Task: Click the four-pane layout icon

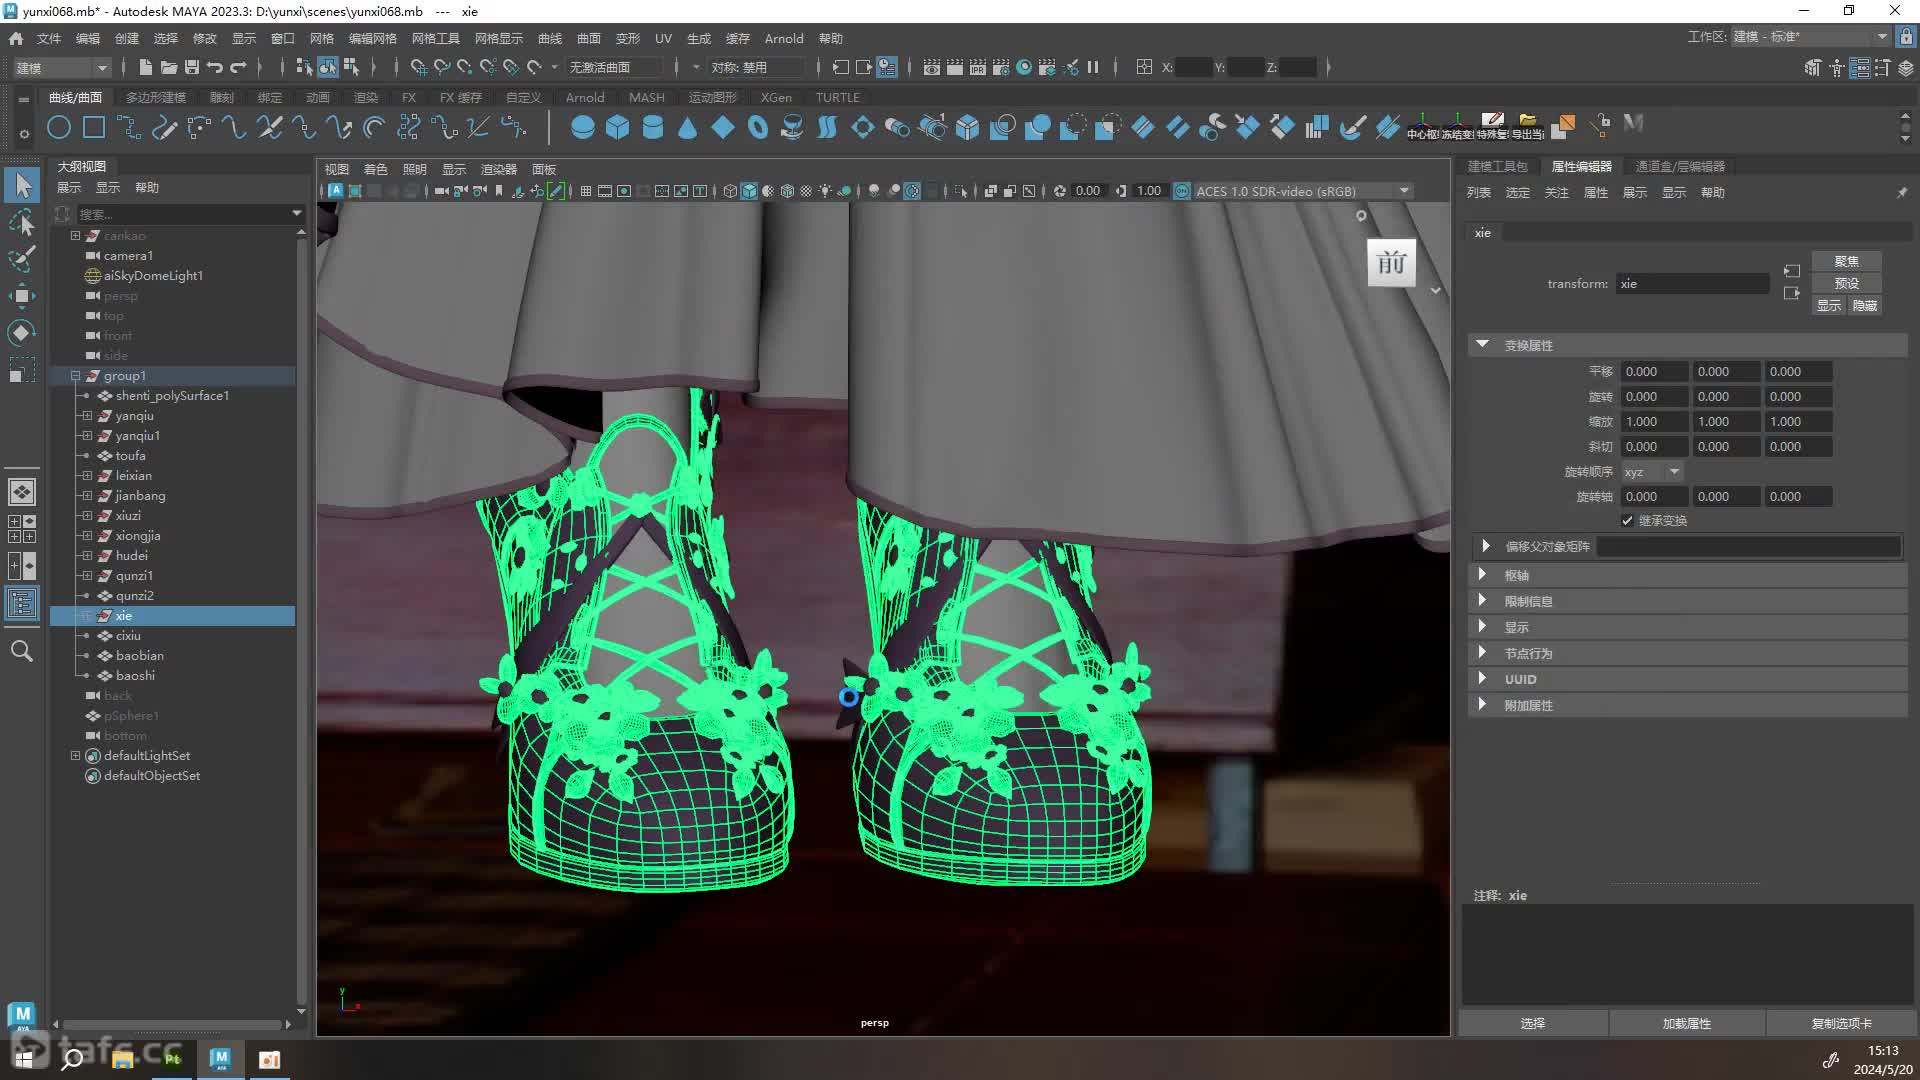Action: coord(22,529)
